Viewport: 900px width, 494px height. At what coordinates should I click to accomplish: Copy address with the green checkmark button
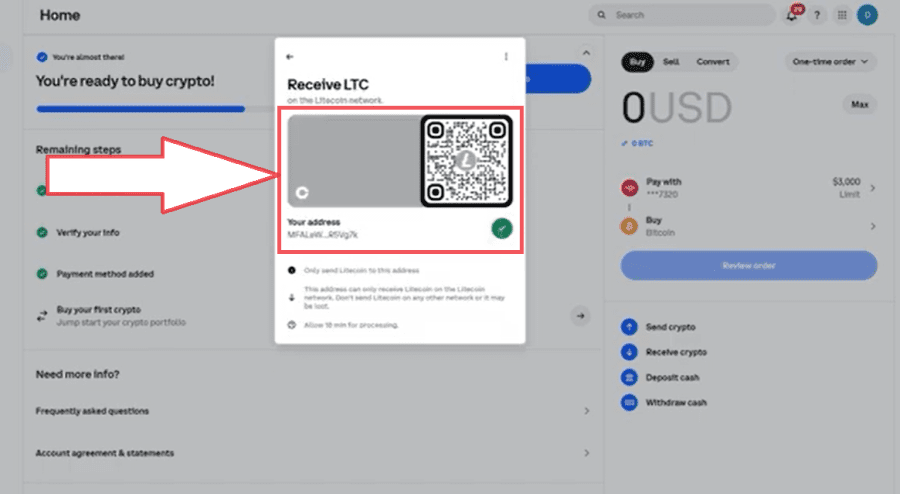(x=502, y=228)
